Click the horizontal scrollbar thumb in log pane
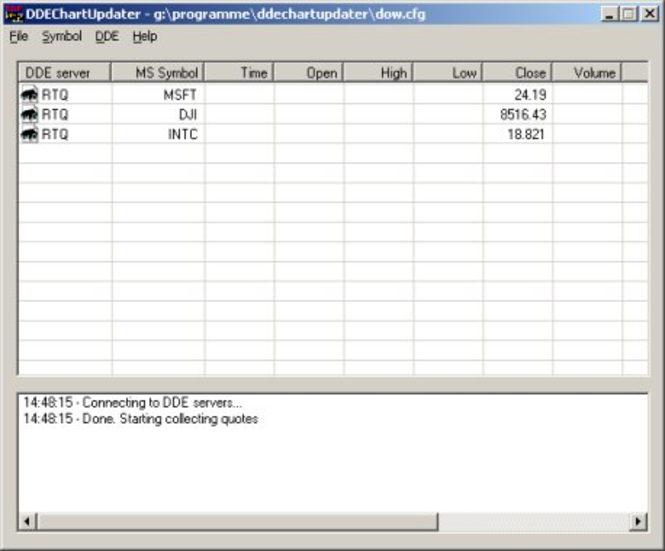The width and height of the screenshot is (665, 551). tap(237, 521)
